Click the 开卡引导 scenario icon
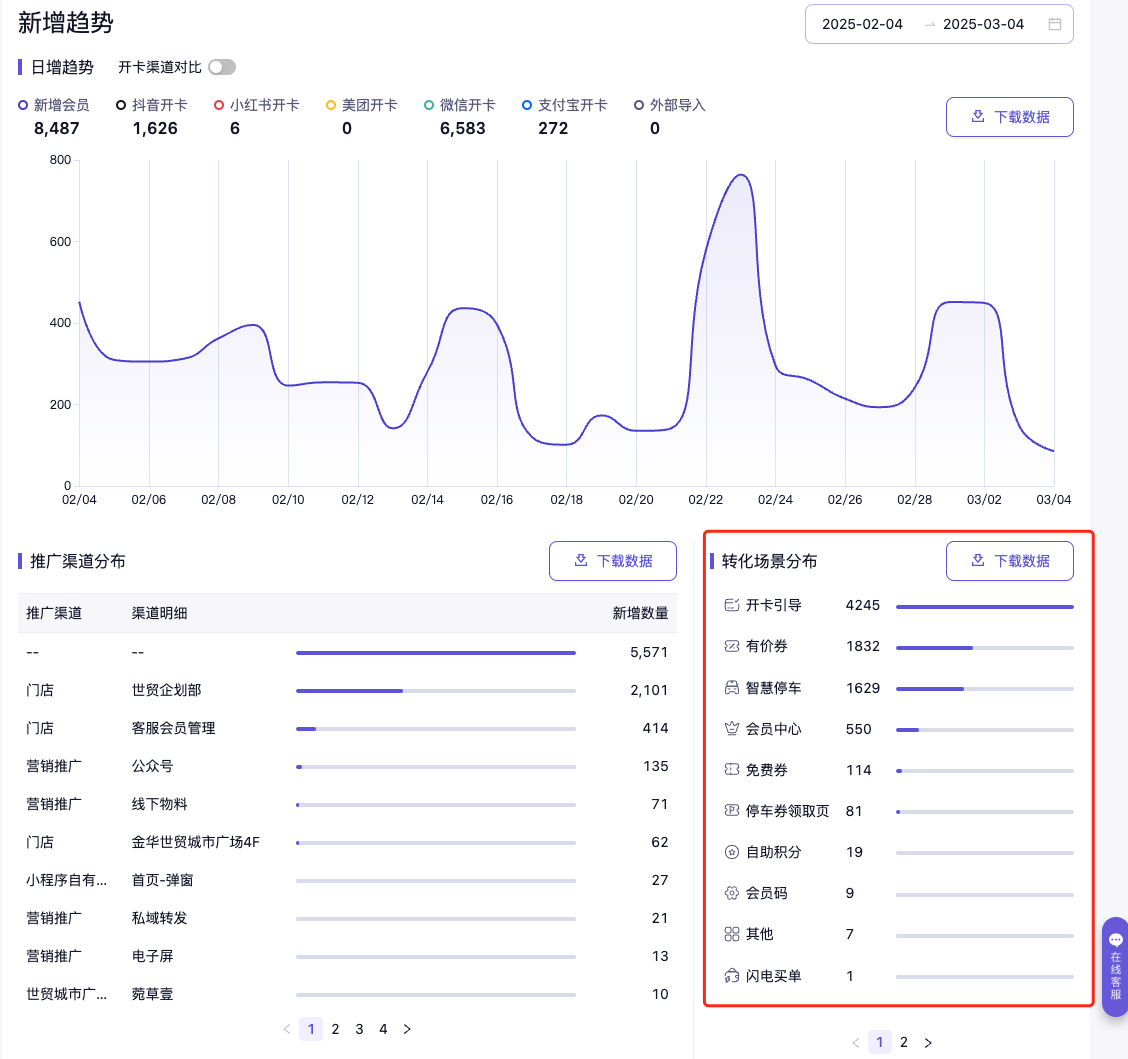This screenshot has height=1059, width=1128. click(731, 605)
